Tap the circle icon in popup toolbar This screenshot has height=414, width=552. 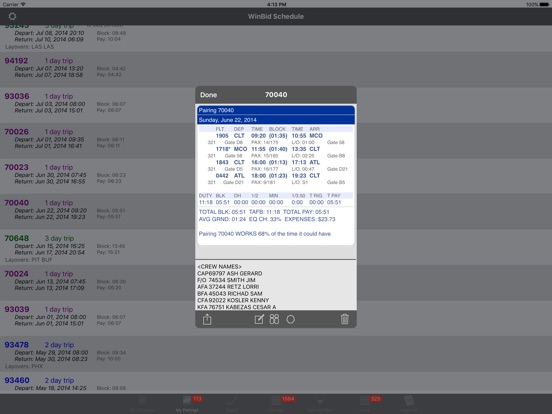click(290, 319)
